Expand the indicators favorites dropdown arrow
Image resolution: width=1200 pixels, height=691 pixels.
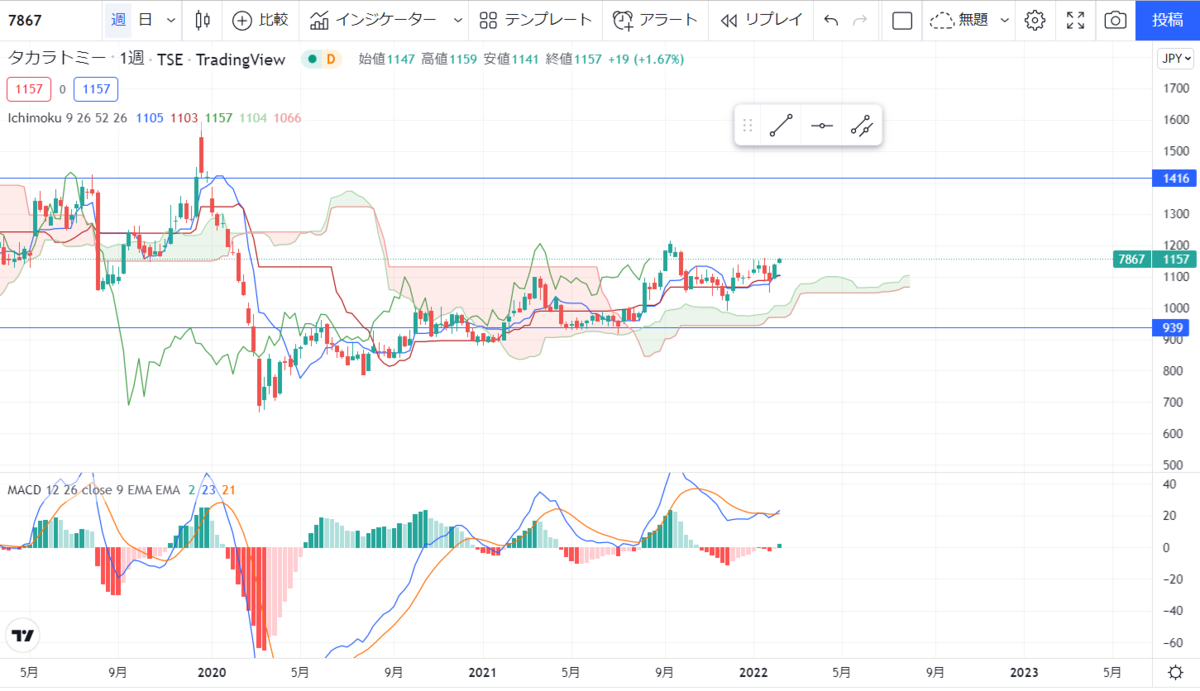[x=458, y=20]
